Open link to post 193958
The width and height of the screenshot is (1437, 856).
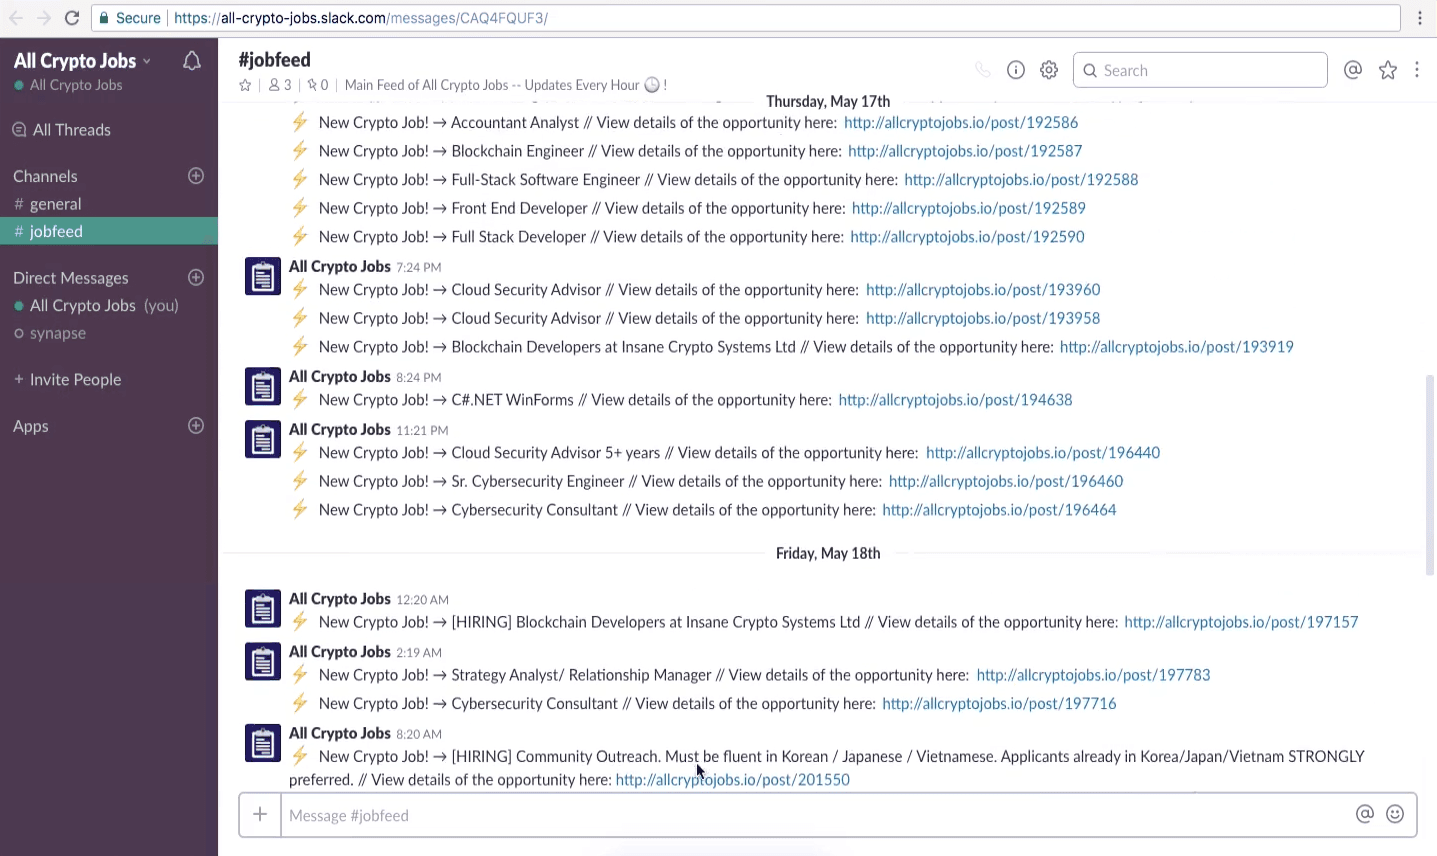(983, 318)
